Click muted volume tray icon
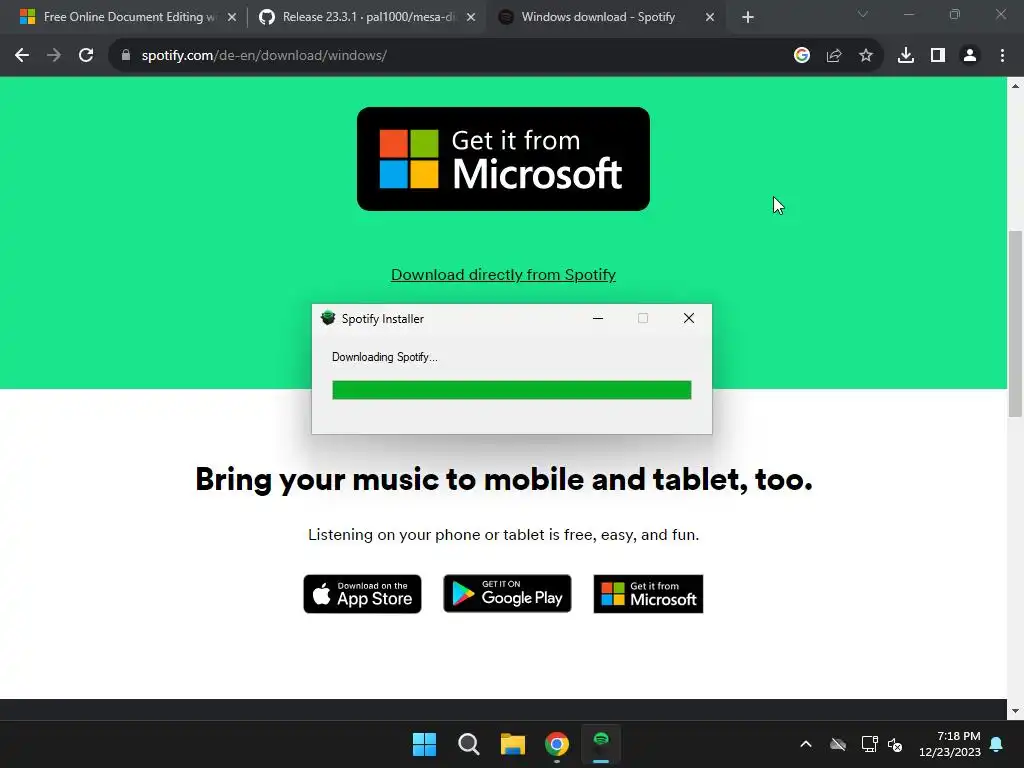This screenshot has width=1024, height=768. coord(895,744)
